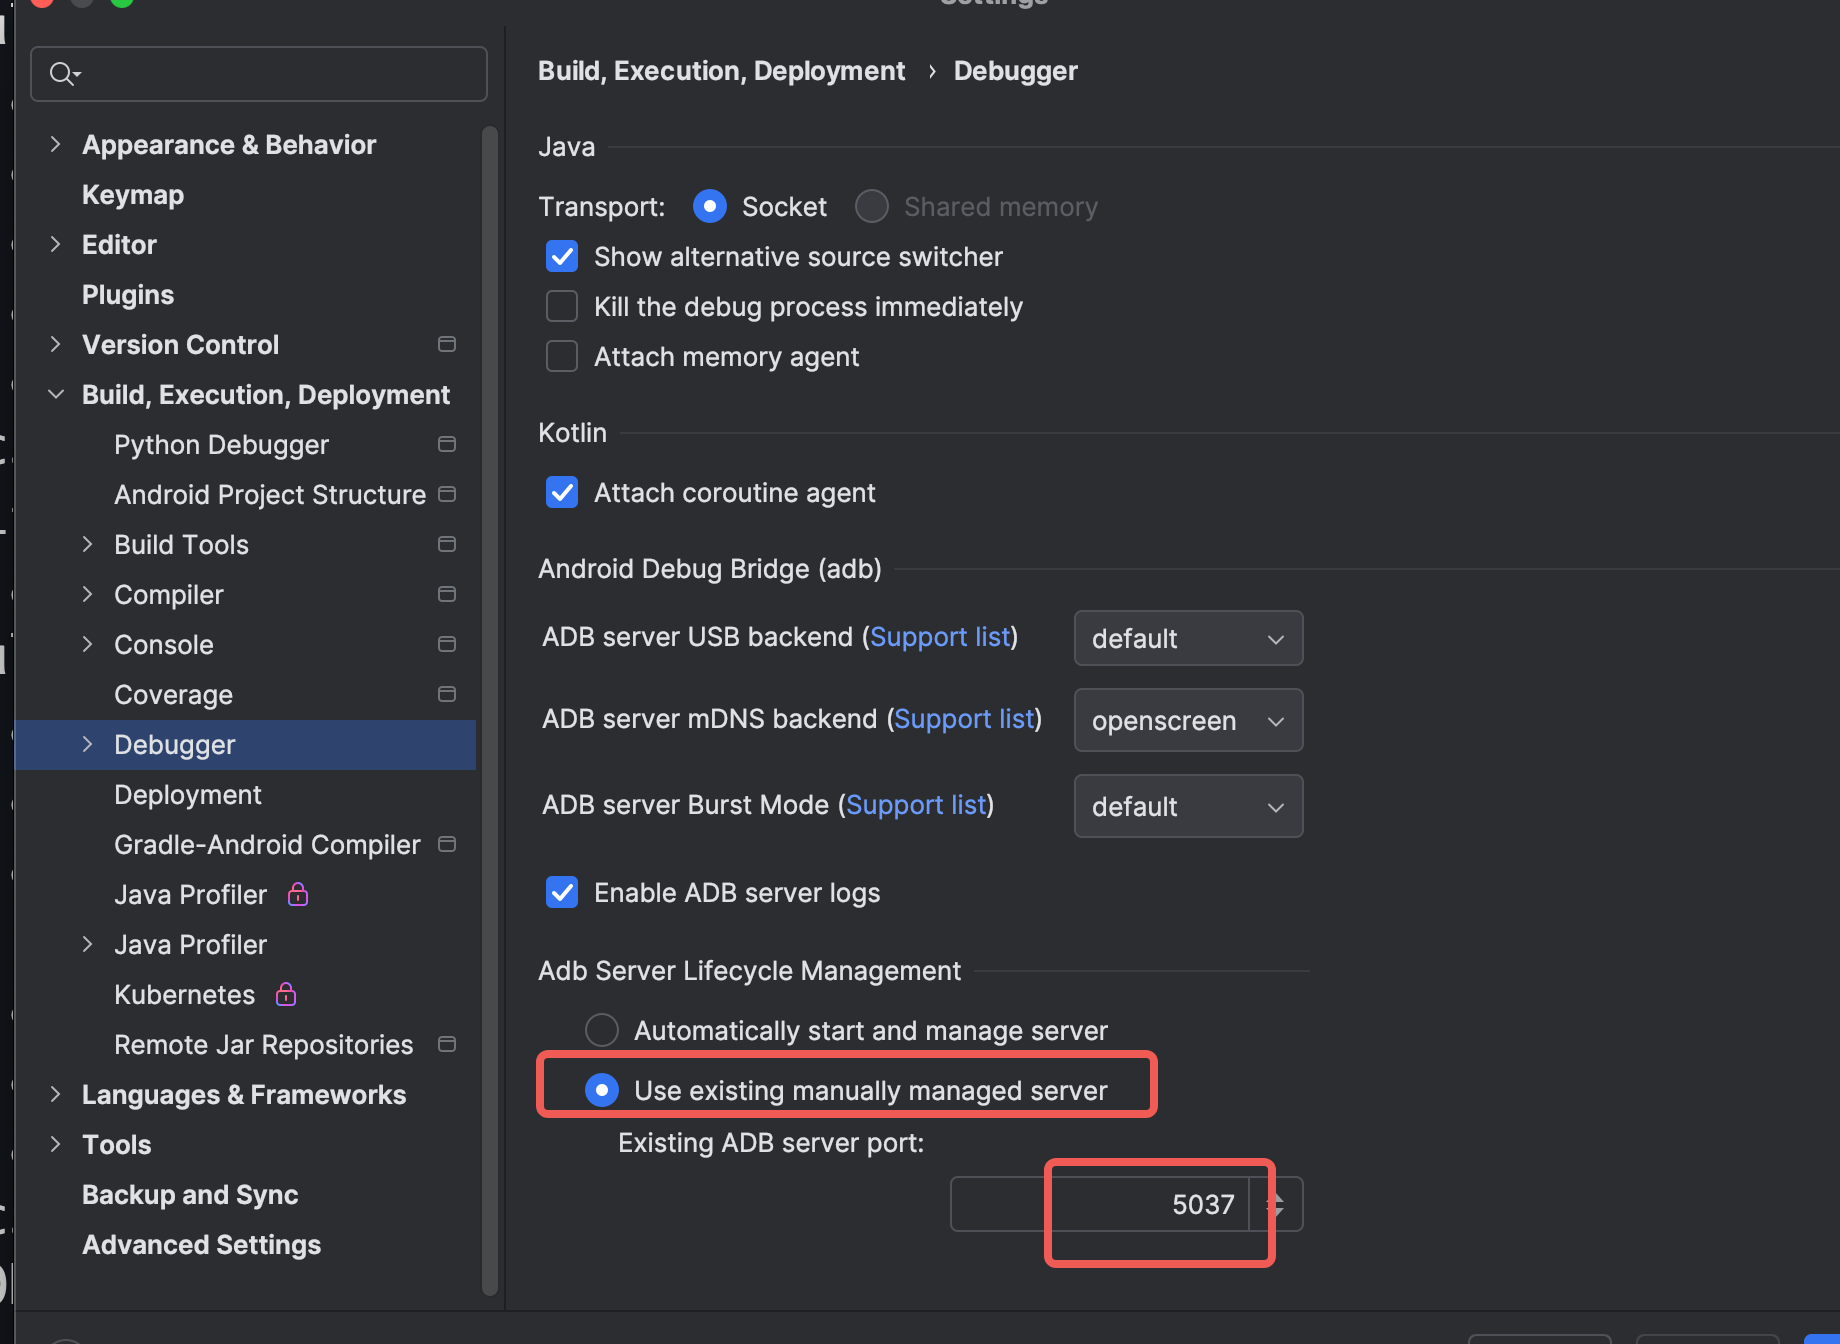This screenshot has height=1344, width=1840.
Task: Open Support list link for USB backend
Action: (x=940, y=637)
